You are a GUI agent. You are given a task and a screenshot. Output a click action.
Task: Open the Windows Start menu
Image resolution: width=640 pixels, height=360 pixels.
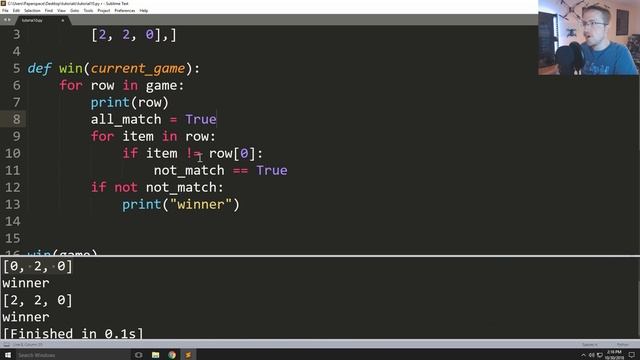pos(8,355)
